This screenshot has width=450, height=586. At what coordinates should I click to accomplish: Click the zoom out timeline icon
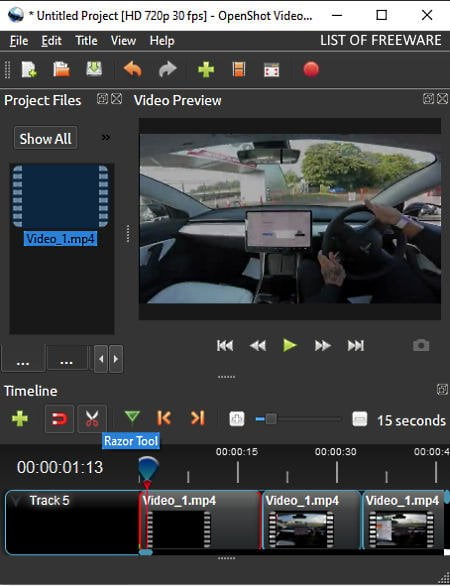360,419
